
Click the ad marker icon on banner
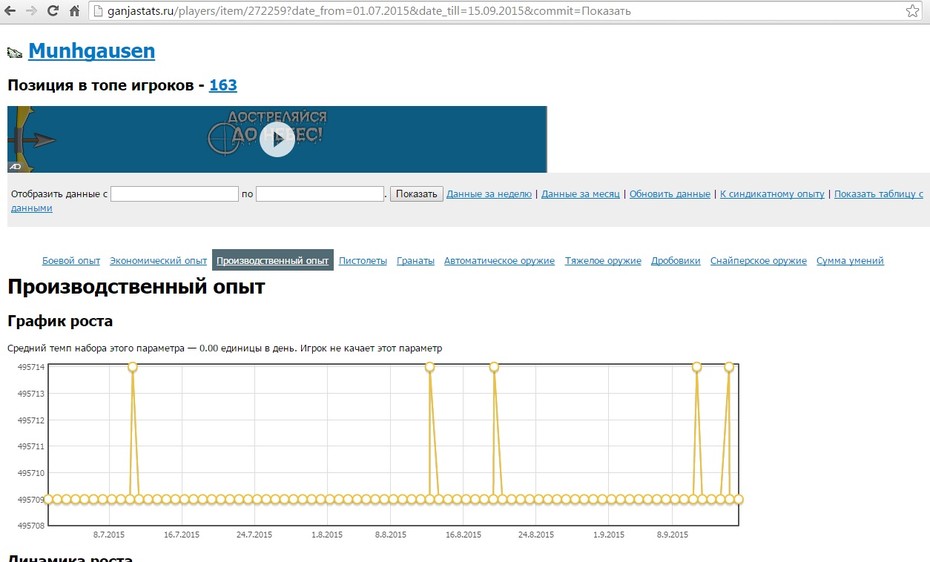[15, 167]
